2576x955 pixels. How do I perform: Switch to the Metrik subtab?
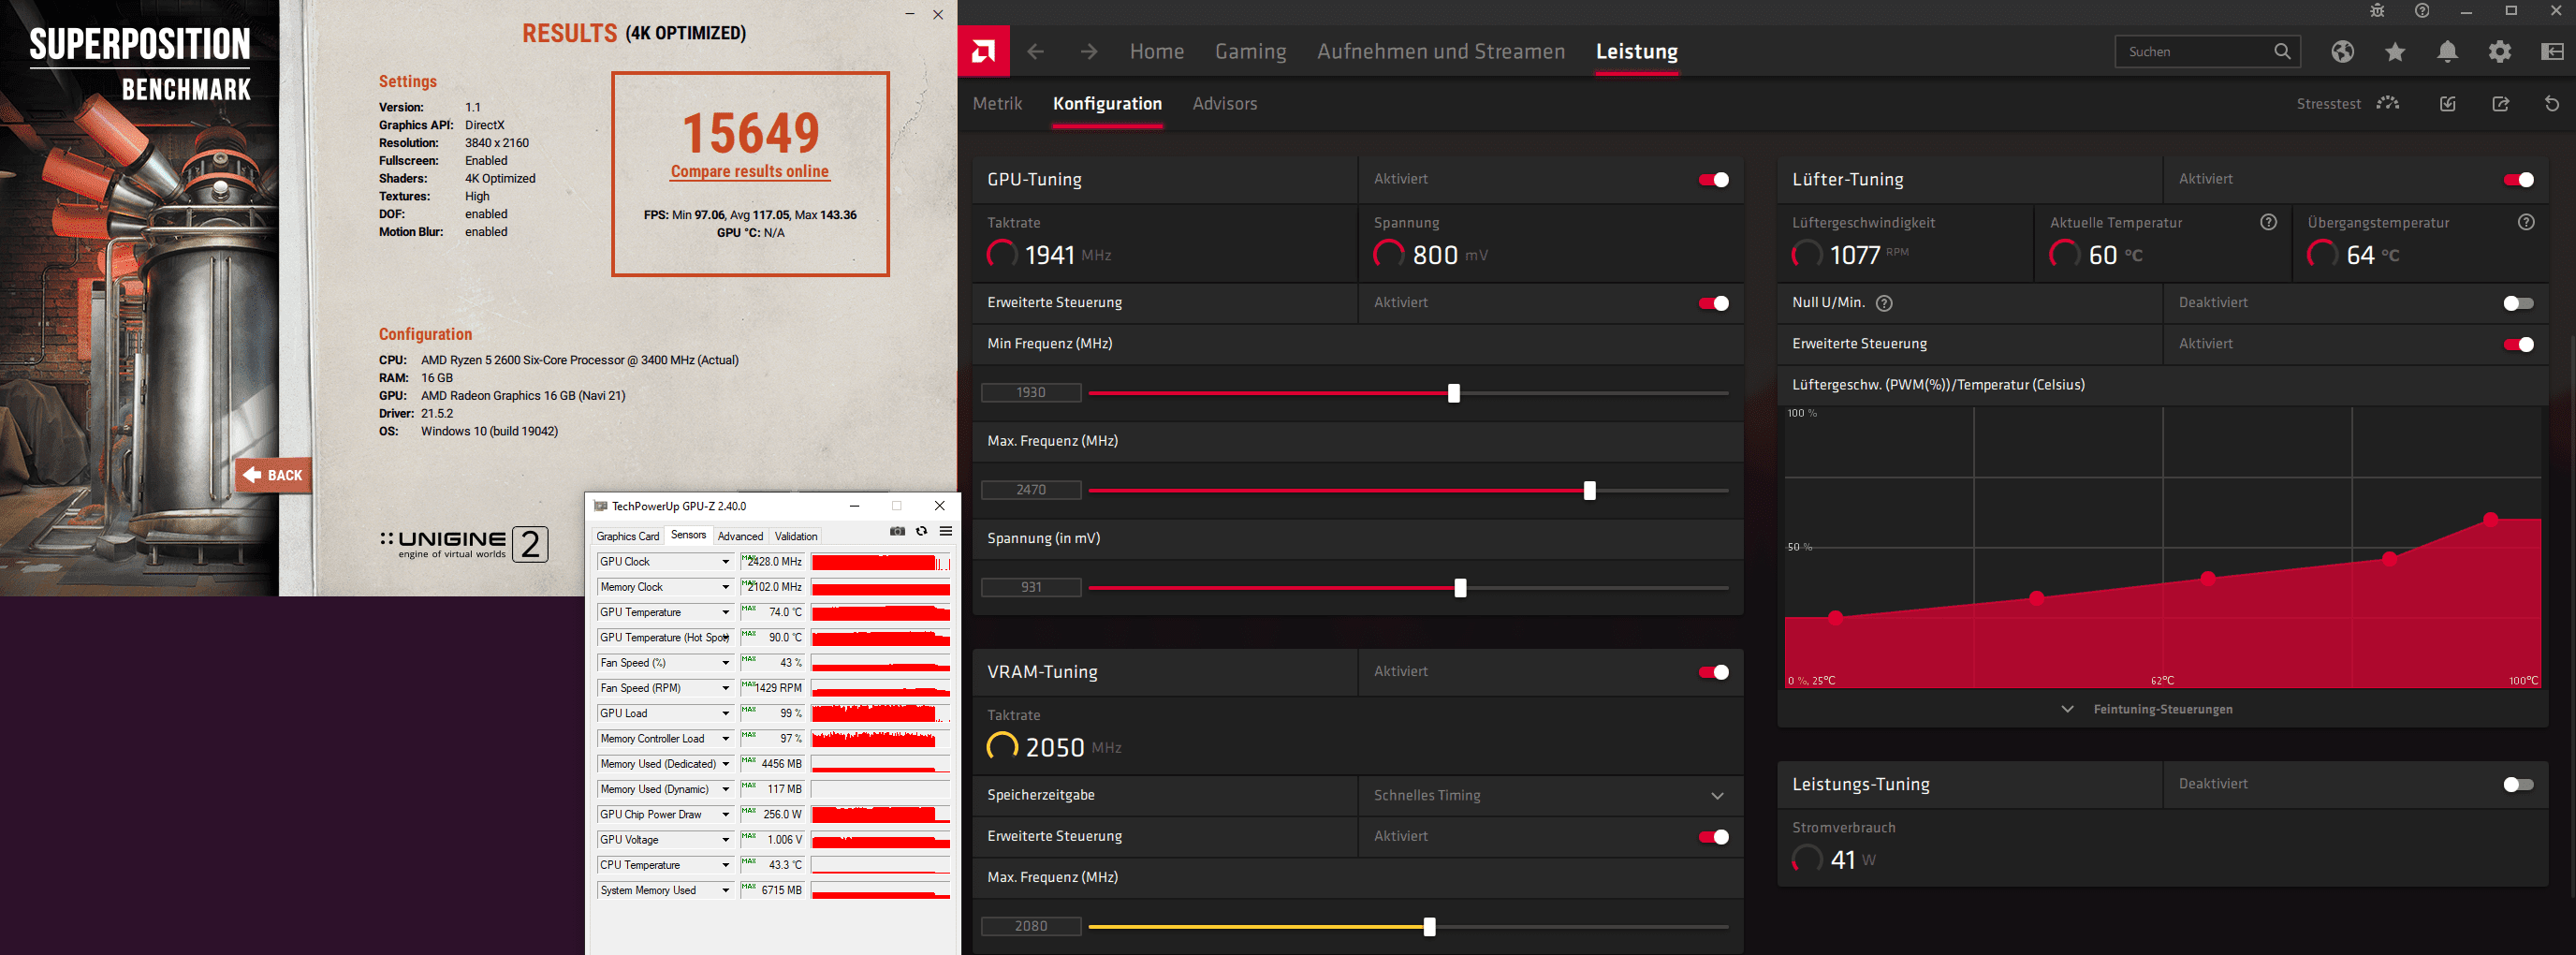click(x=997, y=104)
